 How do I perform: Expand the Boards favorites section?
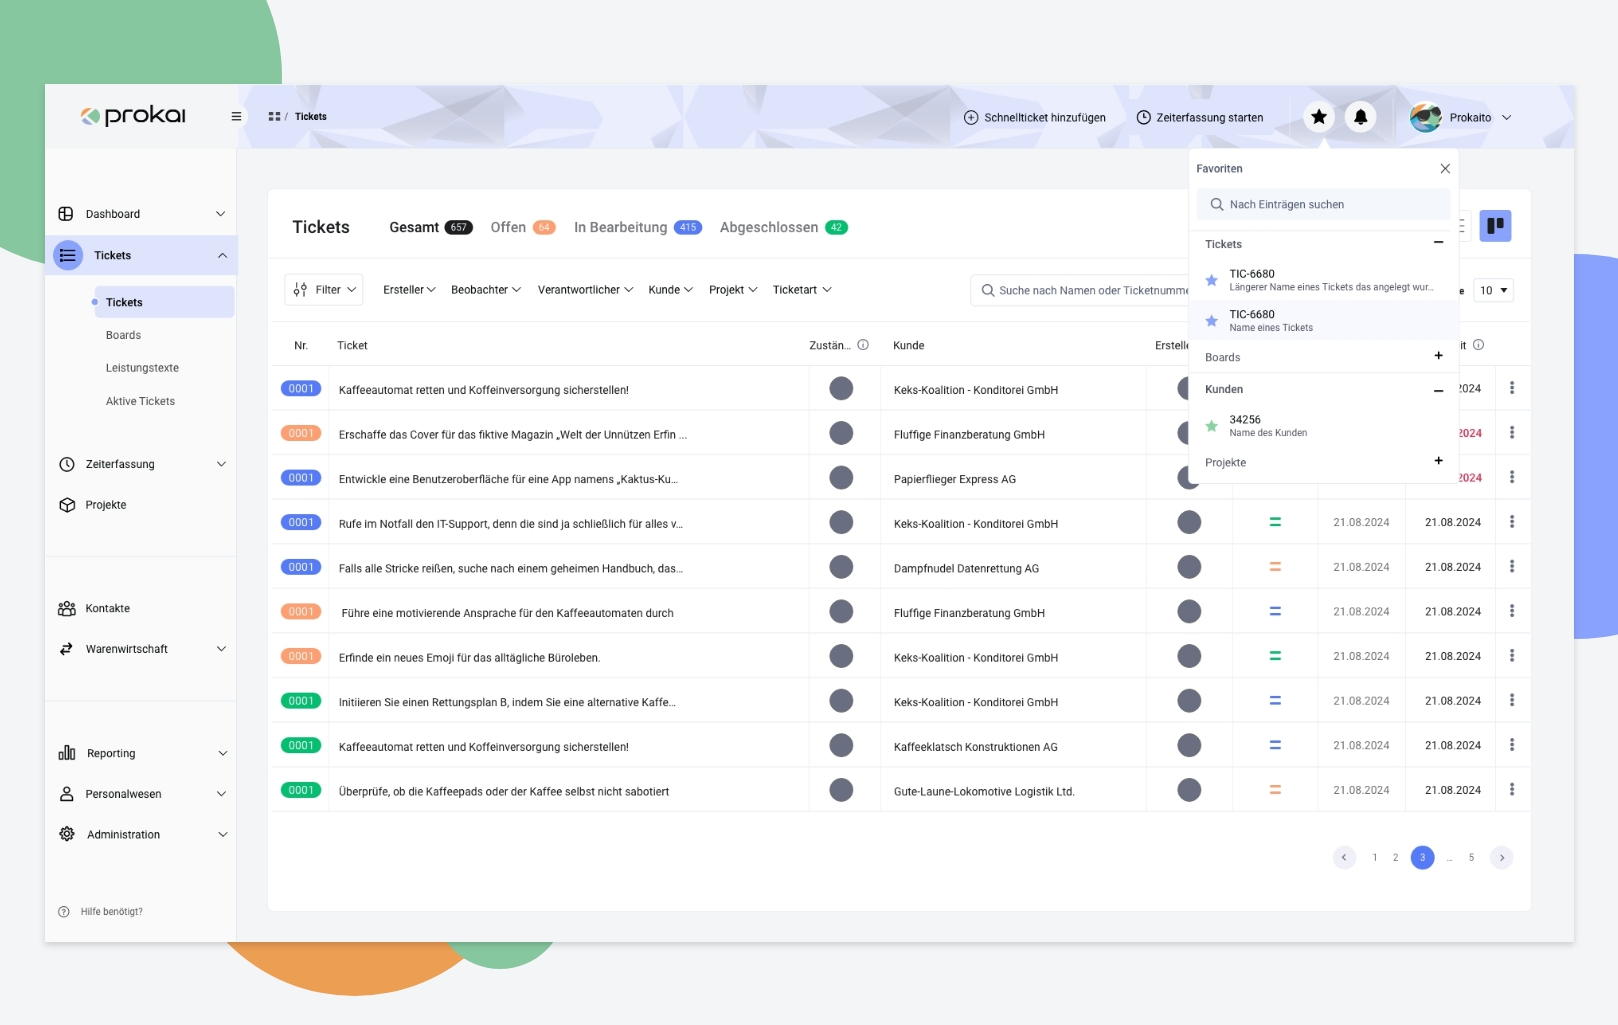1438,356
